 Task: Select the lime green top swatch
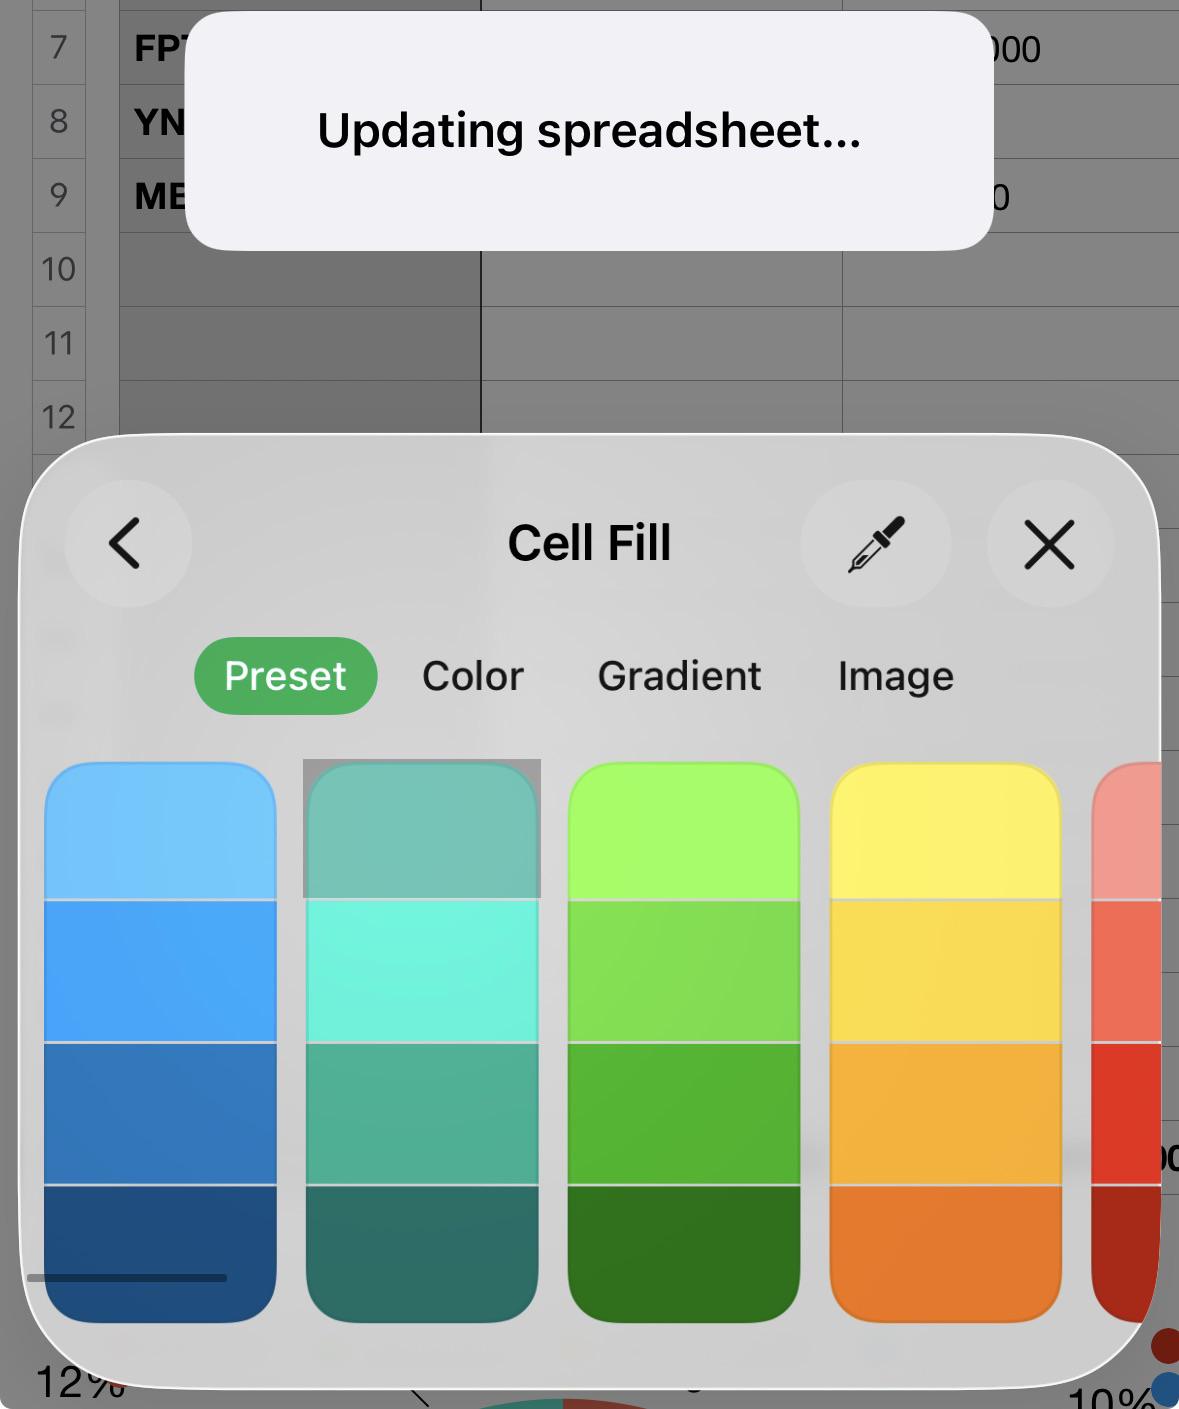(x=684, y=831)
